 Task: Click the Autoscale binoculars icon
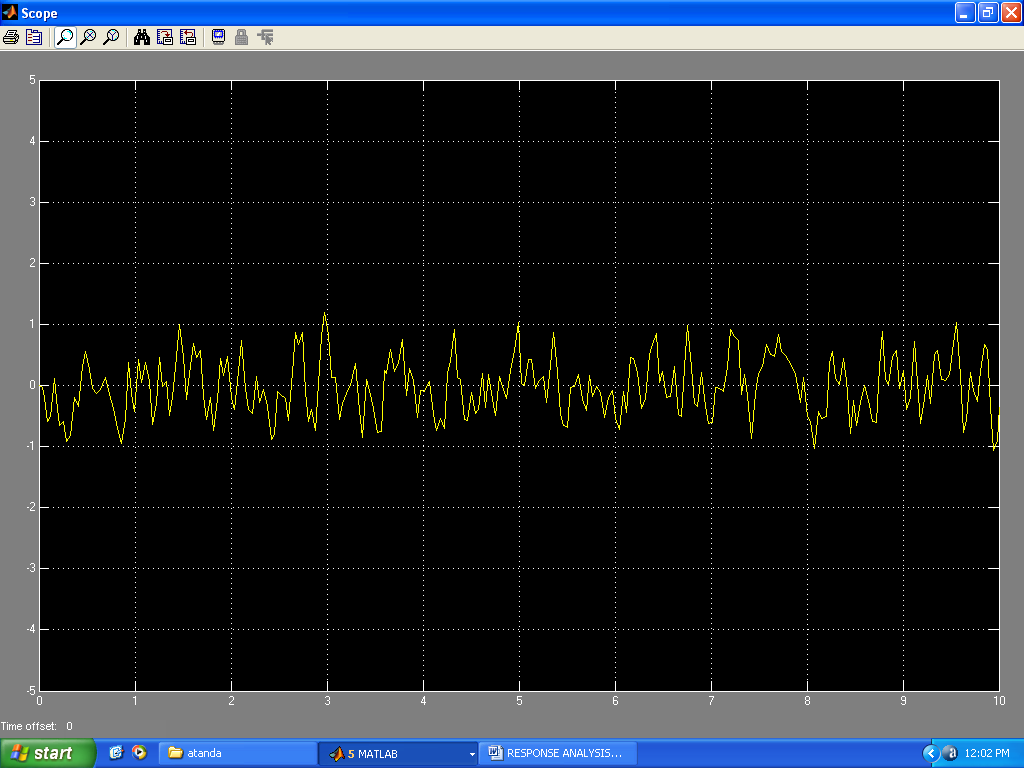coord(142,37)
